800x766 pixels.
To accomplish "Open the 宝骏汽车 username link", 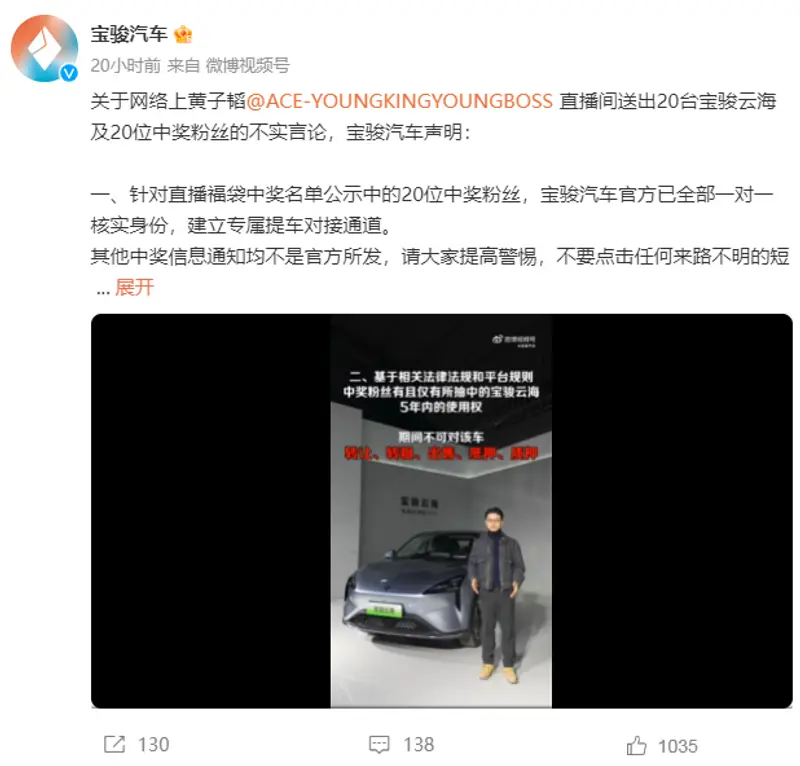I will (x=129, y=35).
